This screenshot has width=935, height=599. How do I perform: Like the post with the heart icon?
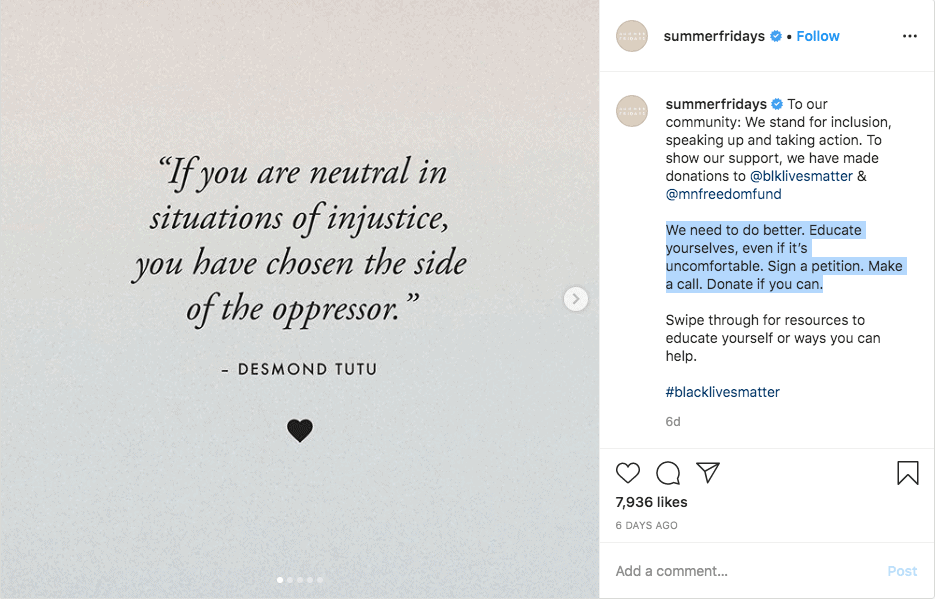(x=627, y=473)
